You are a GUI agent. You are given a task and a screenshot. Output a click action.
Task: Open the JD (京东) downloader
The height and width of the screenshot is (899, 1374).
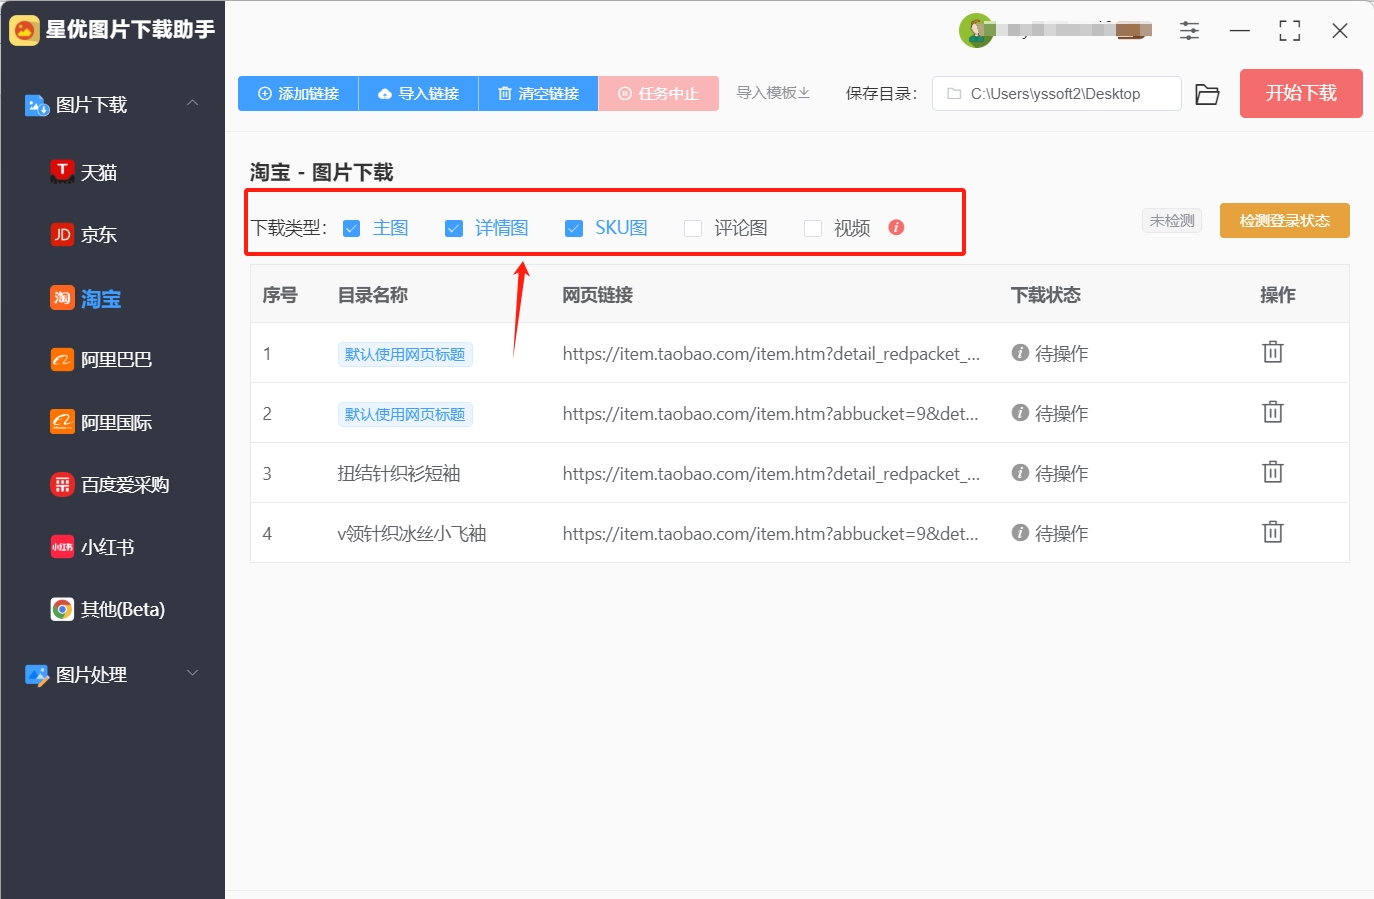(x=84, y=235)
